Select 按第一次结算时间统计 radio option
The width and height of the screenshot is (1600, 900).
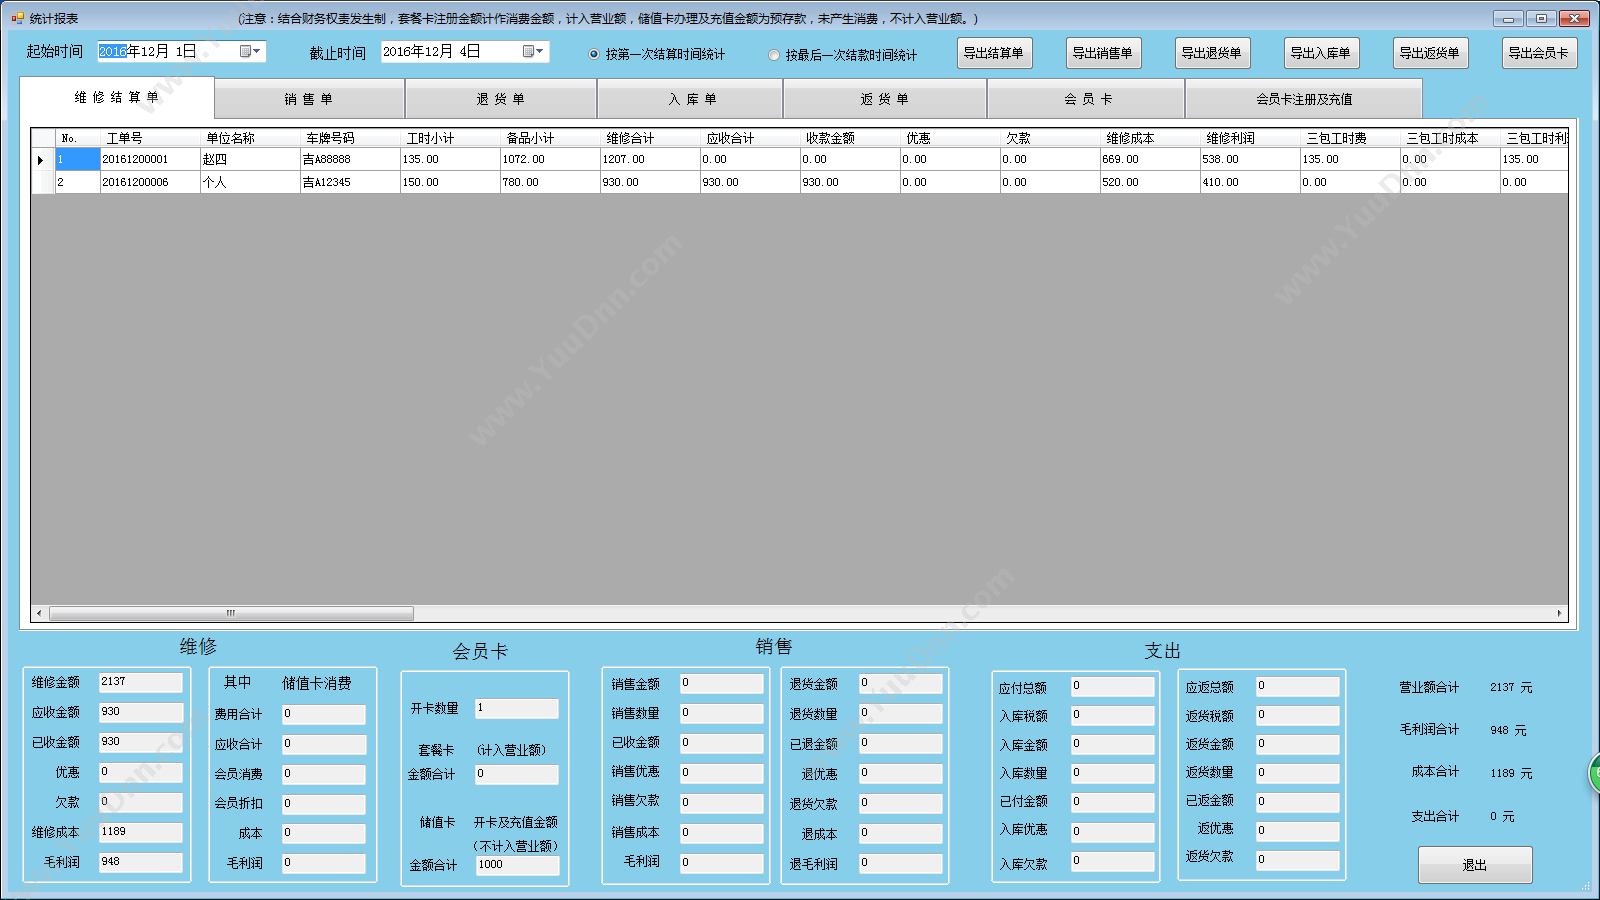click(x=594, y=54)
